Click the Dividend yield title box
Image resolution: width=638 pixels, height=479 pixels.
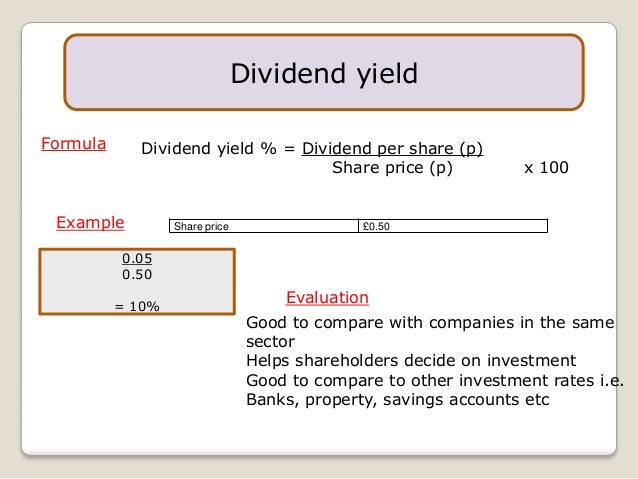(324, 72)
